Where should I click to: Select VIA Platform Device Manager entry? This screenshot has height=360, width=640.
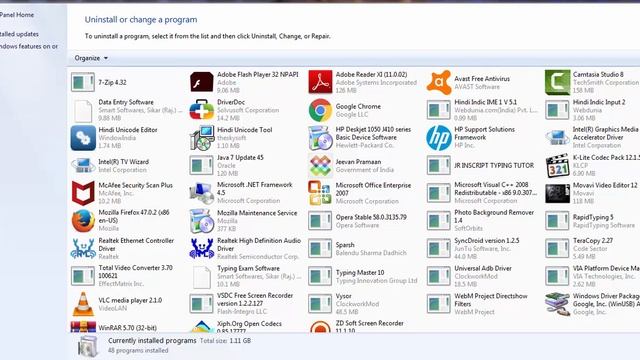coord(592,276)
